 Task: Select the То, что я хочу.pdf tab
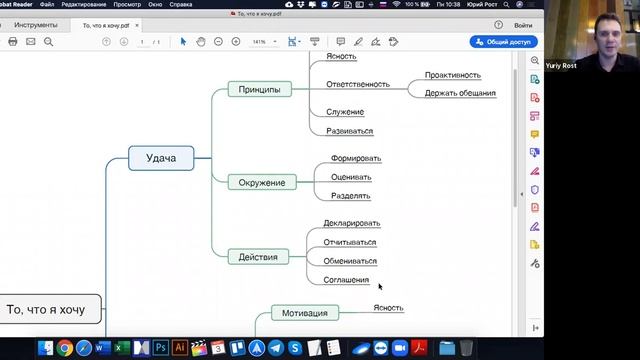(x=106, y=25)
